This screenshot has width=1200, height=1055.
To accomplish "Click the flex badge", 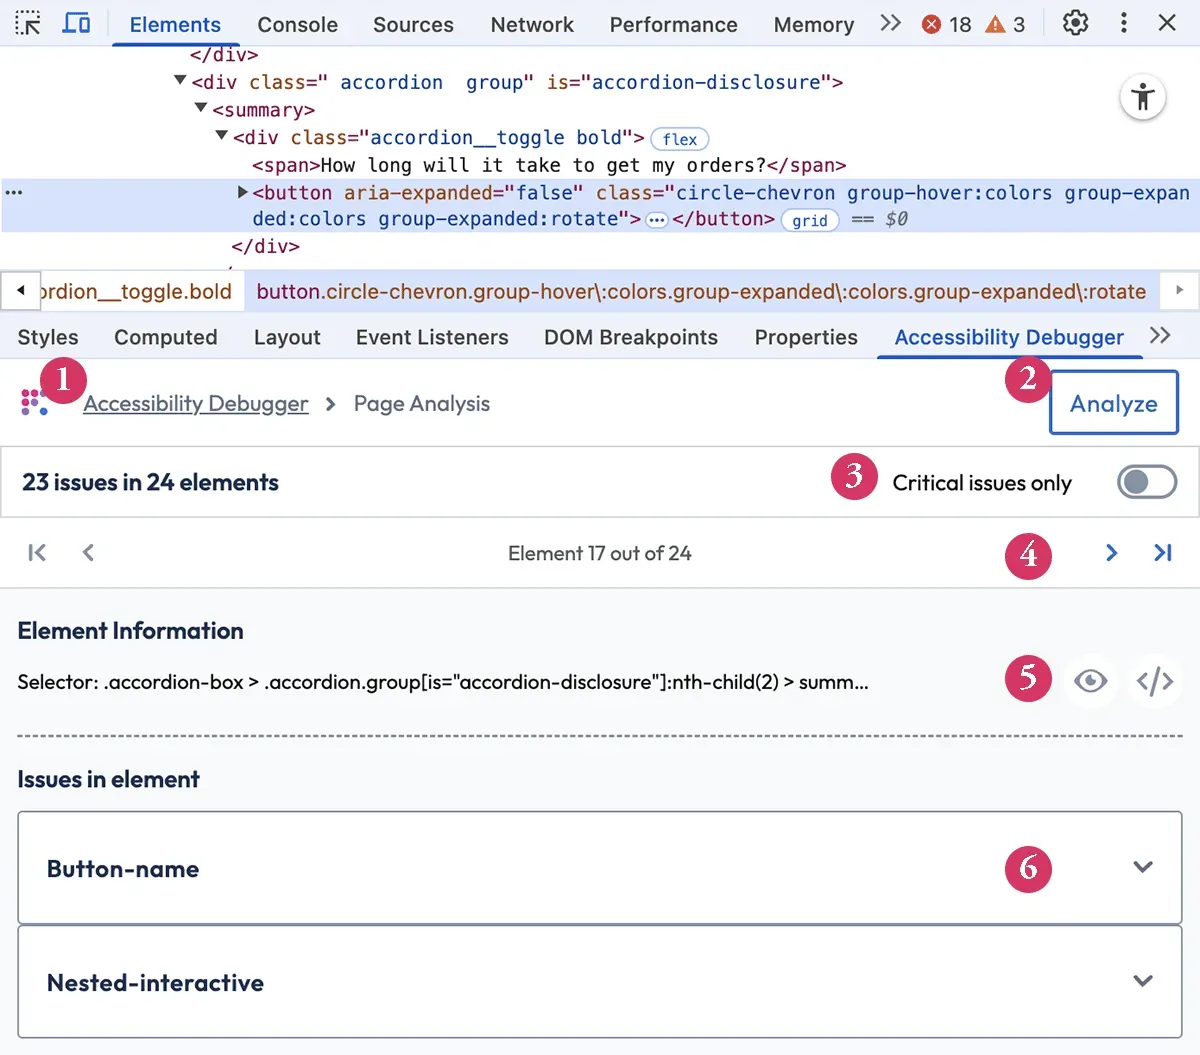I will [x=680, y=139].
